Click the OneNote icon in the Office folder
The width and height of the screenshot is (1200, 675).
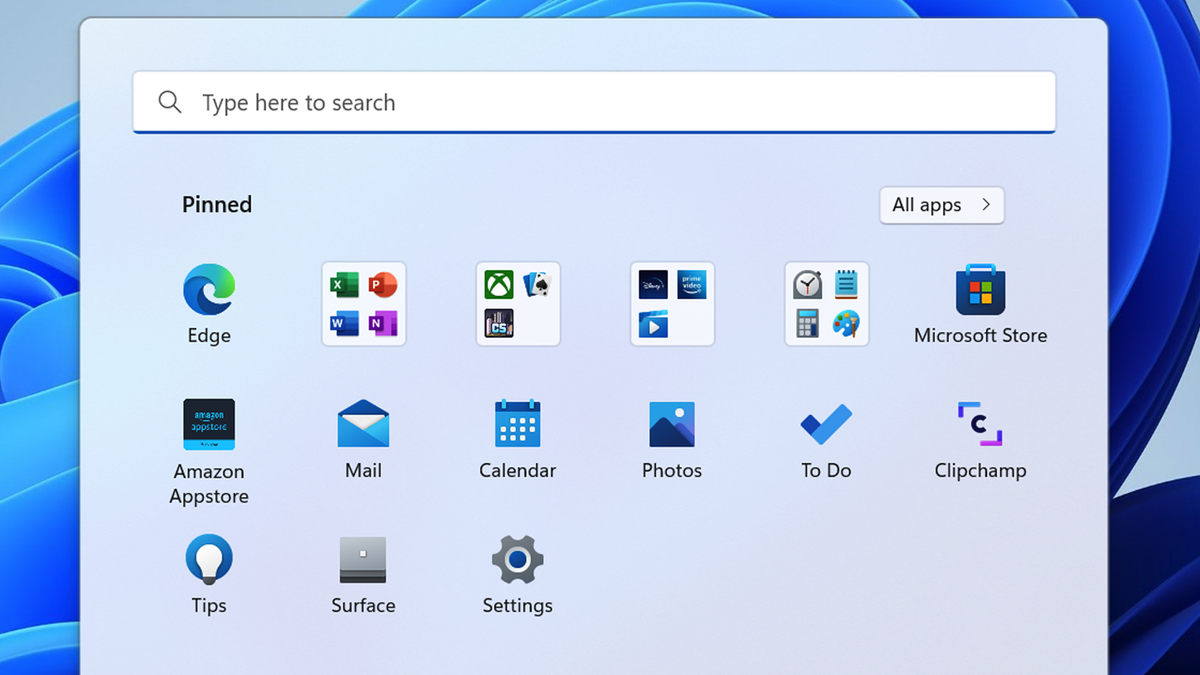coord(383,323)
